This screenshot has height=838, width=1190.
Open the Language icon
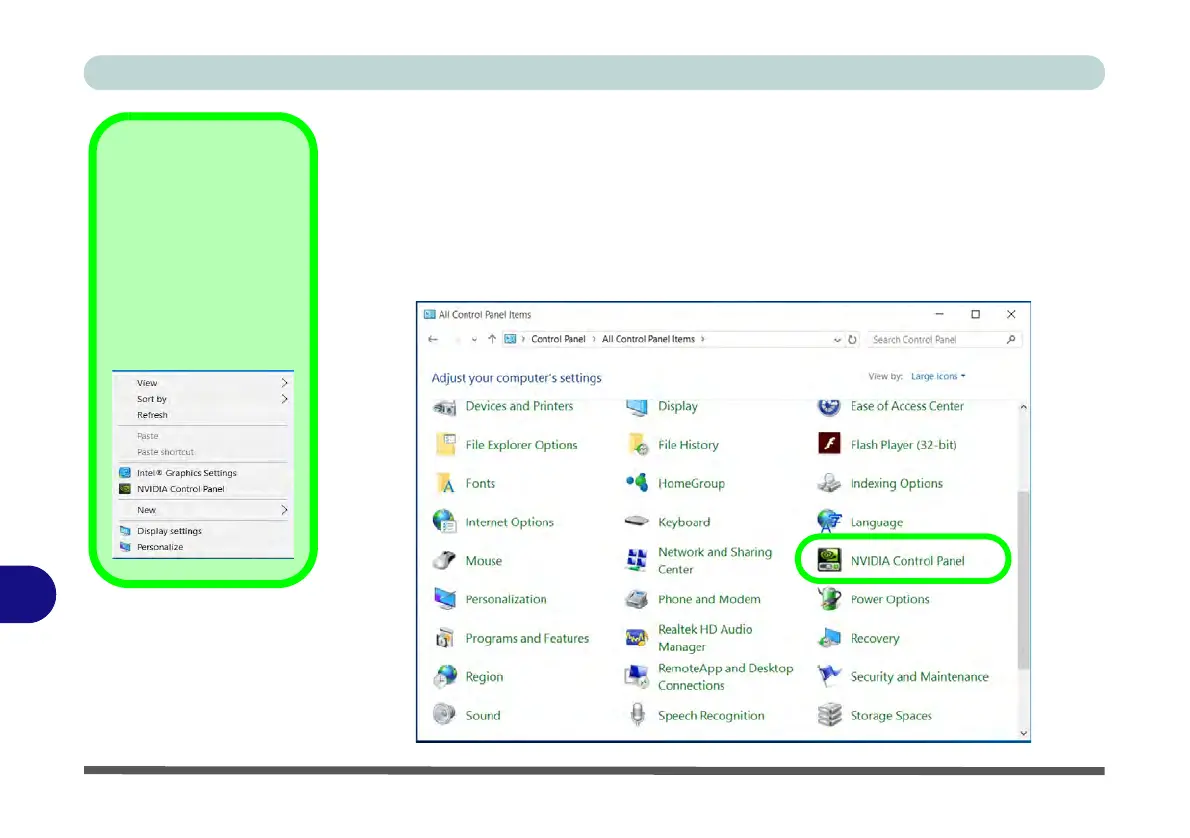pyautogui.click(x=829, y=521)
